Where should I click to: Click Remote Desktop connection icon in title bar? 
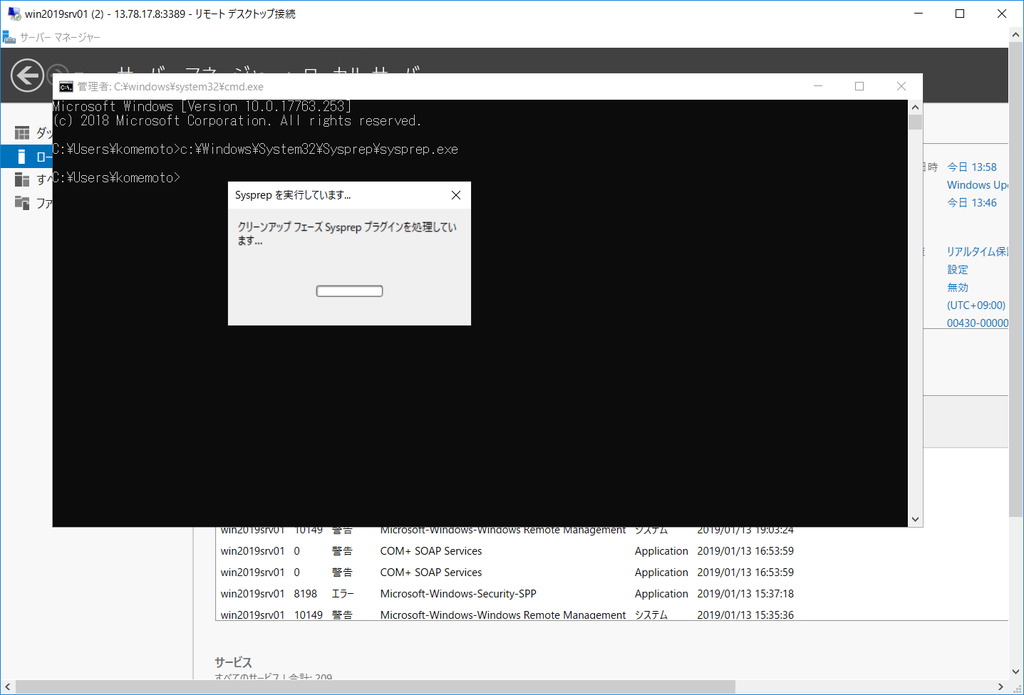tap(14, 14)
